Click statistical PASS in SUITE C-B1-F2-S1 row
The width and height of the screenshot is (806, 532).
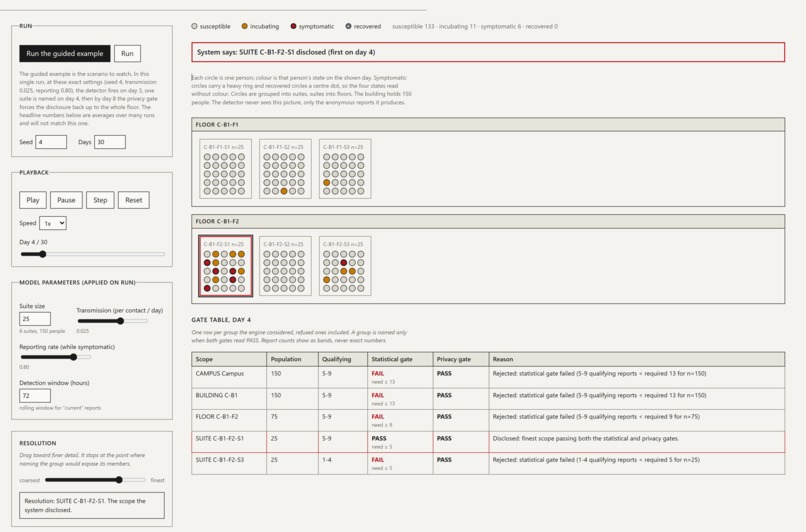coord(379,438)
